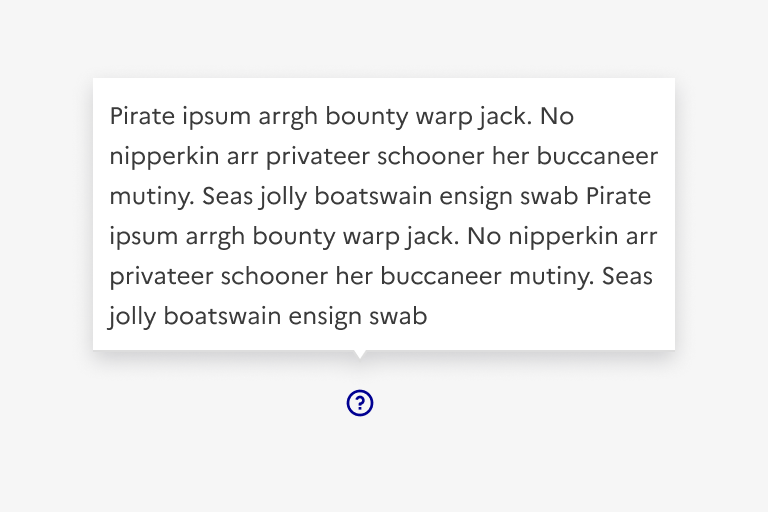Screen dimensions: 768x512
Task: Click the tooltip line starting "Pirate ipsum arrgh bounty"
Action: [x=342, y=117]
